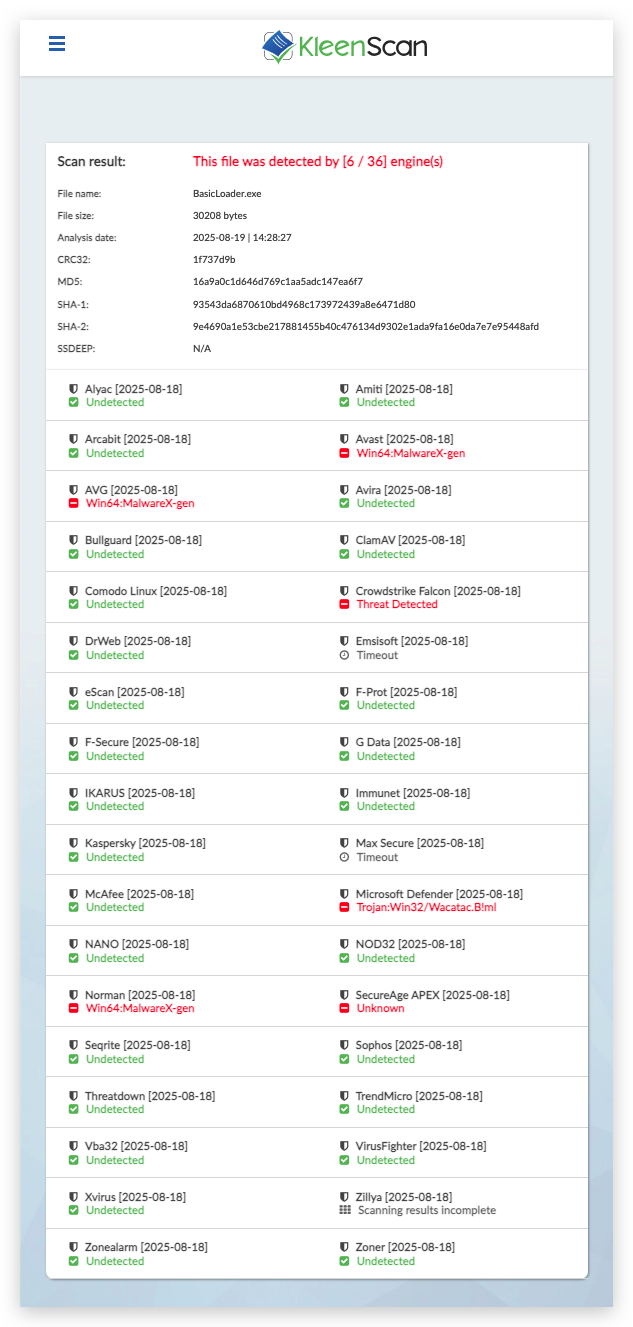The width and height of the screenshot is (633, 1327).
Task: Click the green check icon under TrendMicro
Action: click(344, 1109)
